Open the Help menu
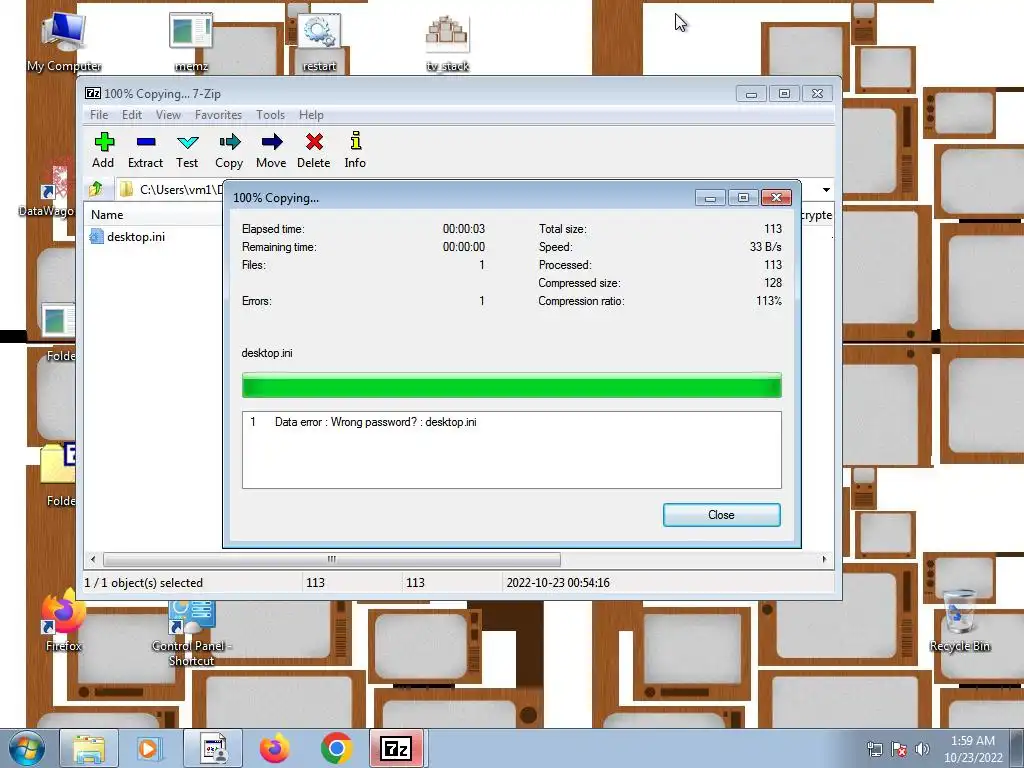The image size is (1024, 768). click(311, 115)
